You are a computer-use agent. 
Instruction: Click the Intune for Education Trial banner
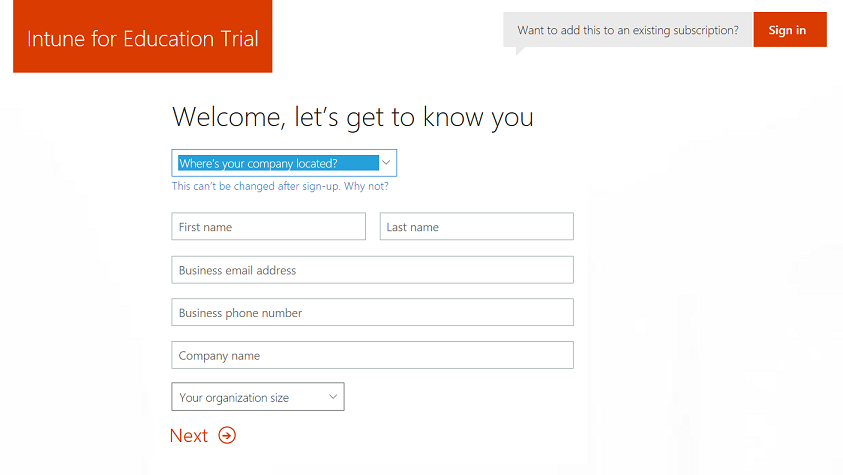[x=142, y=40]
